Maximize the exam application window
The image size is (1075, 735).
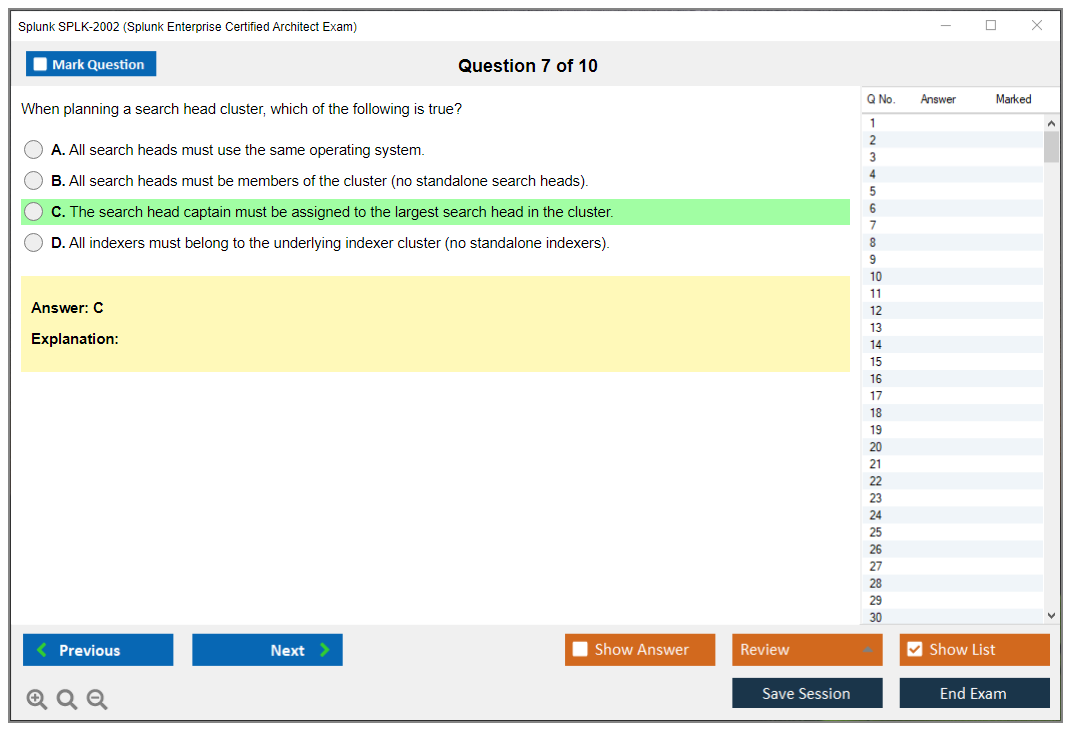[991, 26]
